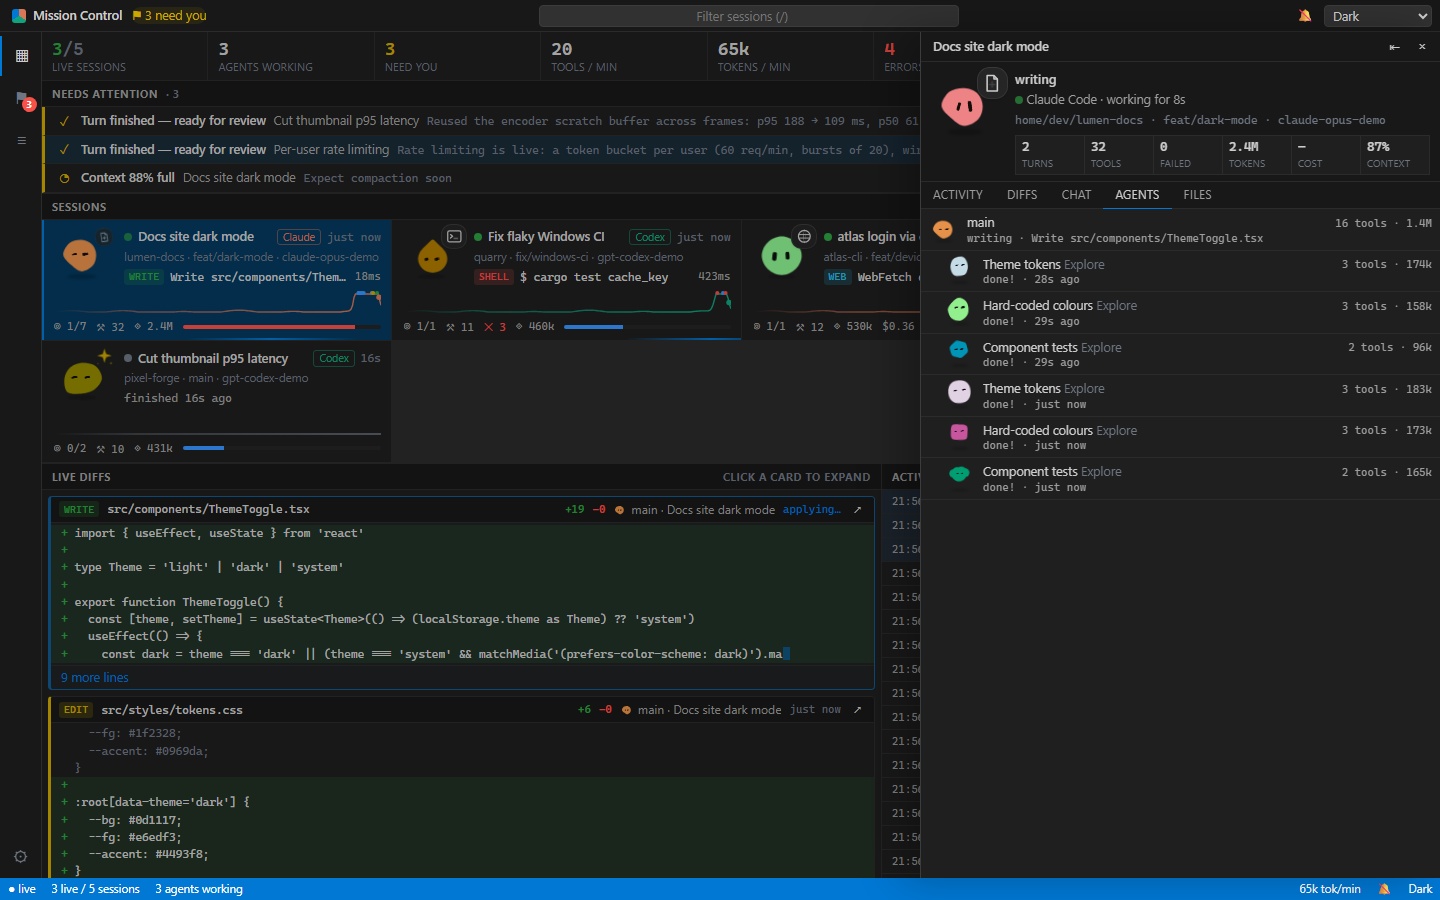Show 9 more lines in ThemeToggle diff
This screenshot has height=900, width=1440.
(94, 678)
